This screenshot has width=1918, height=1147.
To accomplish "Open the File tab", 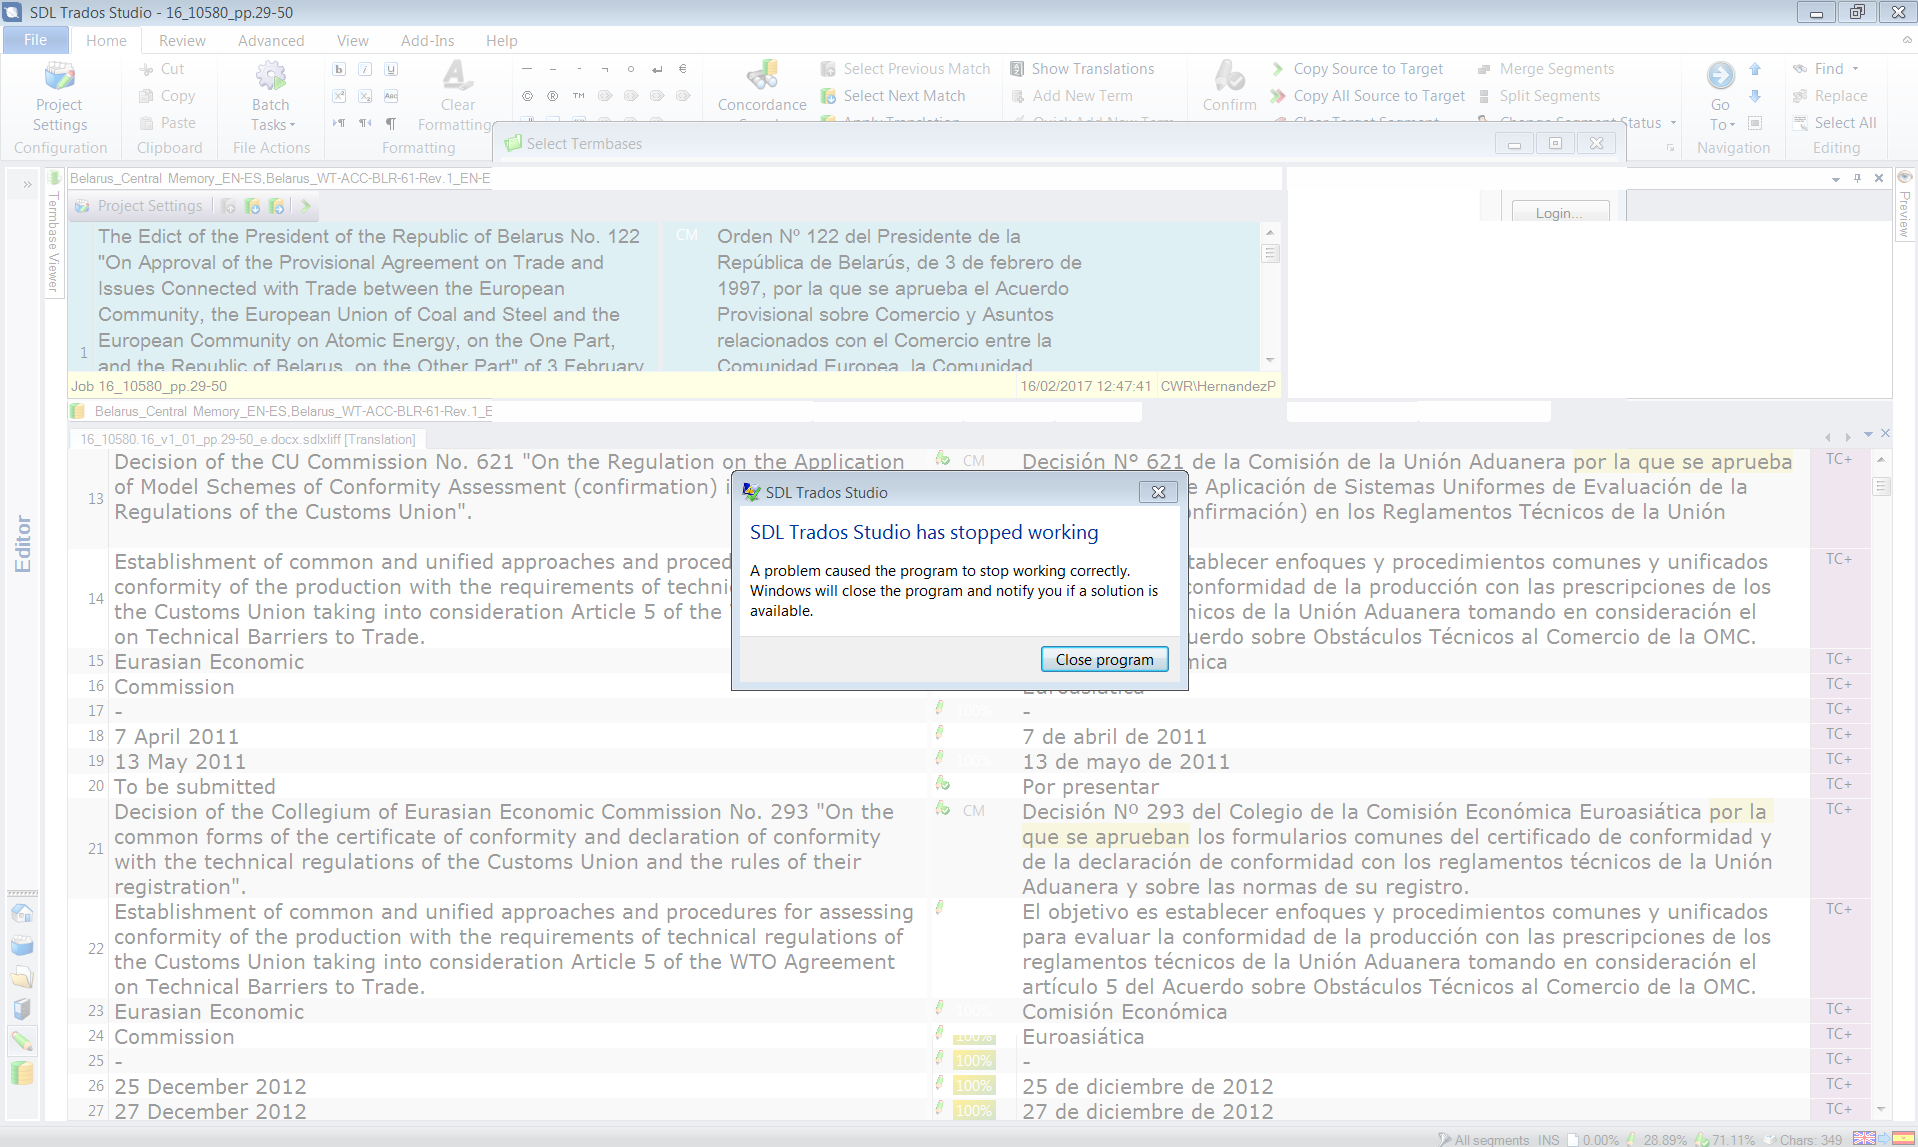I will tap(35, 40).
